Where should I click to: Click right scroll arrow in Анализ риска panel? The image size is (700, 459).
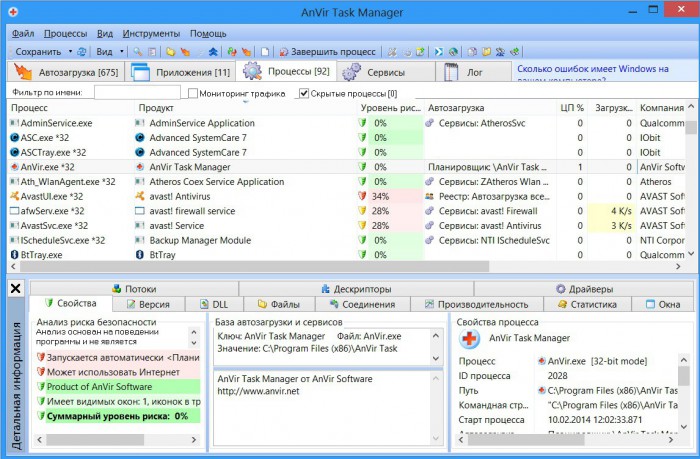[x=194, y=440]
